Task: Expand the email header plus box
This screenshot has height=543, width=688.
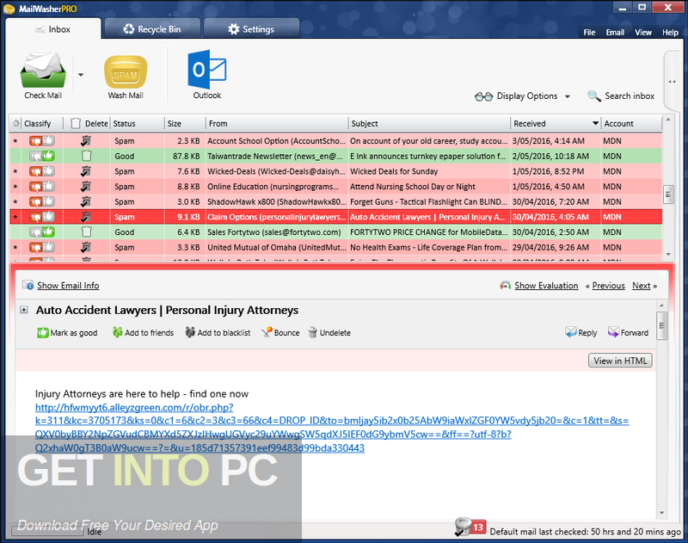Action: tap(24, 310)
